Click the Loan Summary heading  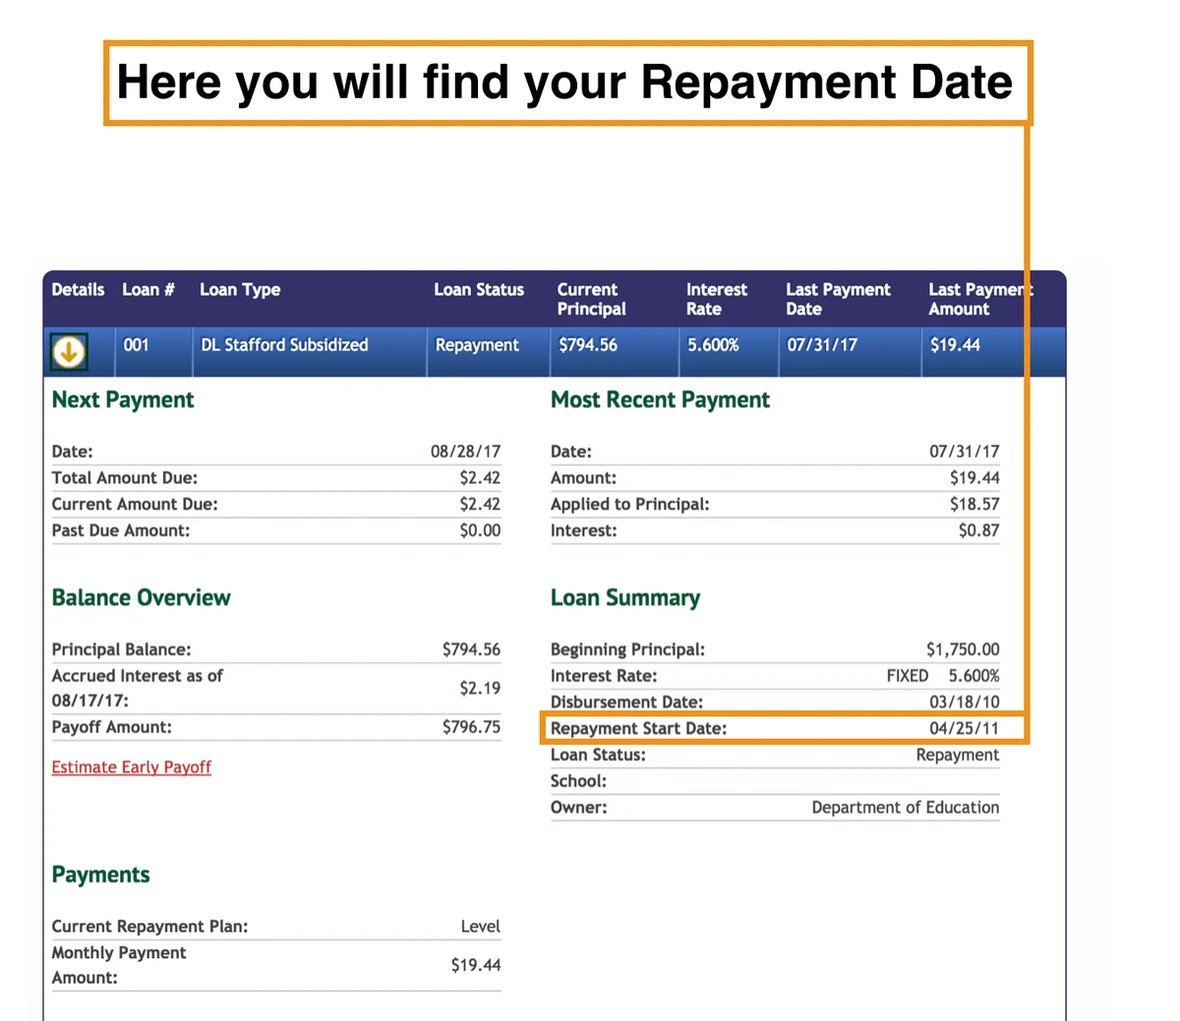click(x=625, y=597)
